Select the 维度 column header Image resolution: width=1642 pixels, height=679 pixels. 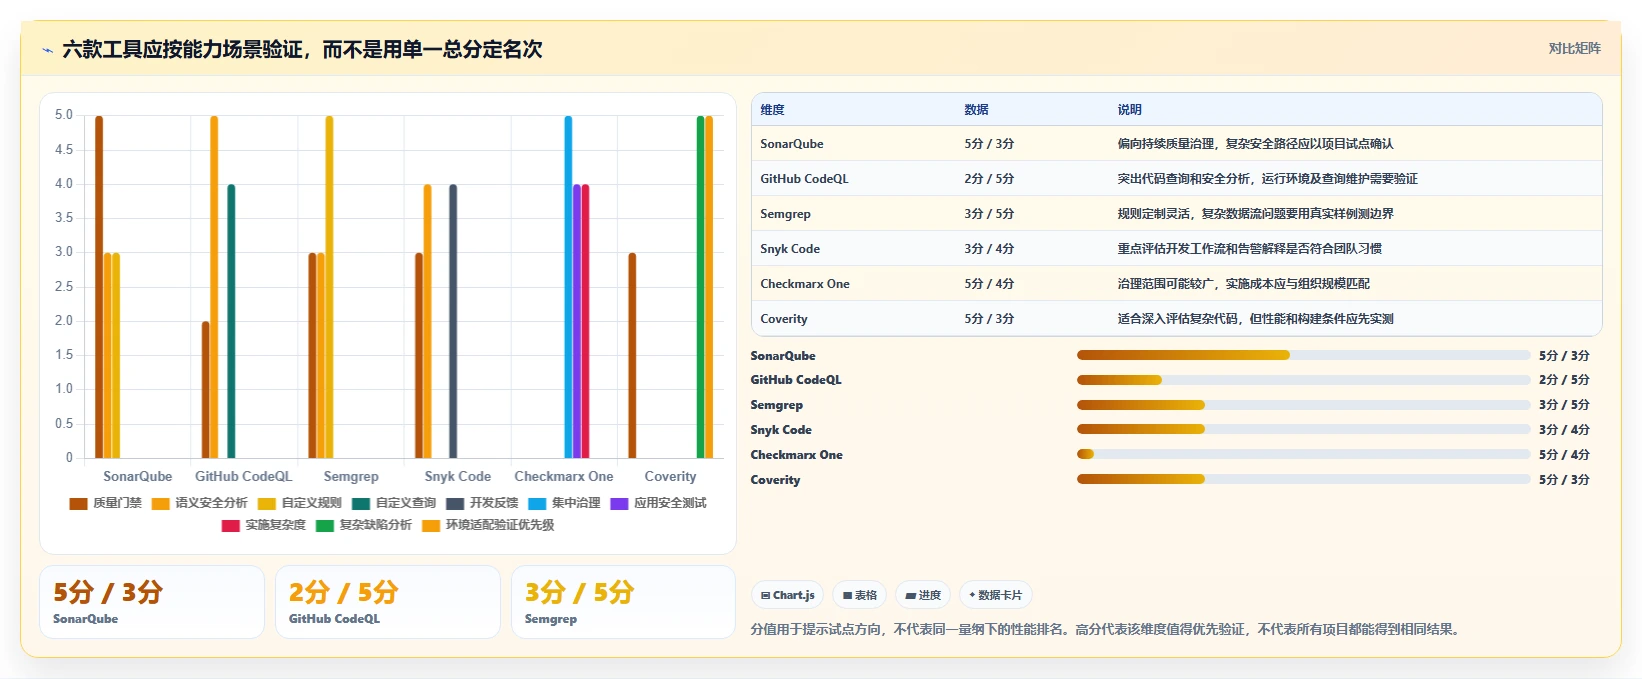point(772,110)
